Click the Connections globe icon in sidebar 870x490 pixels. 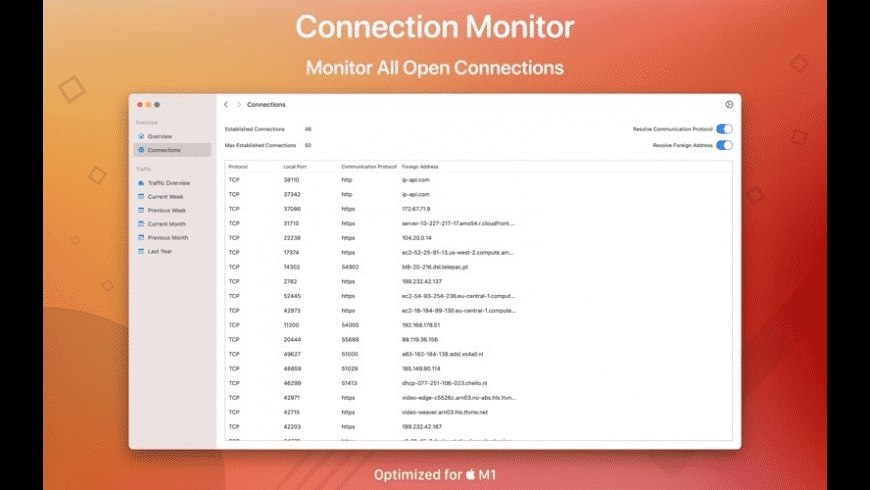141,150
